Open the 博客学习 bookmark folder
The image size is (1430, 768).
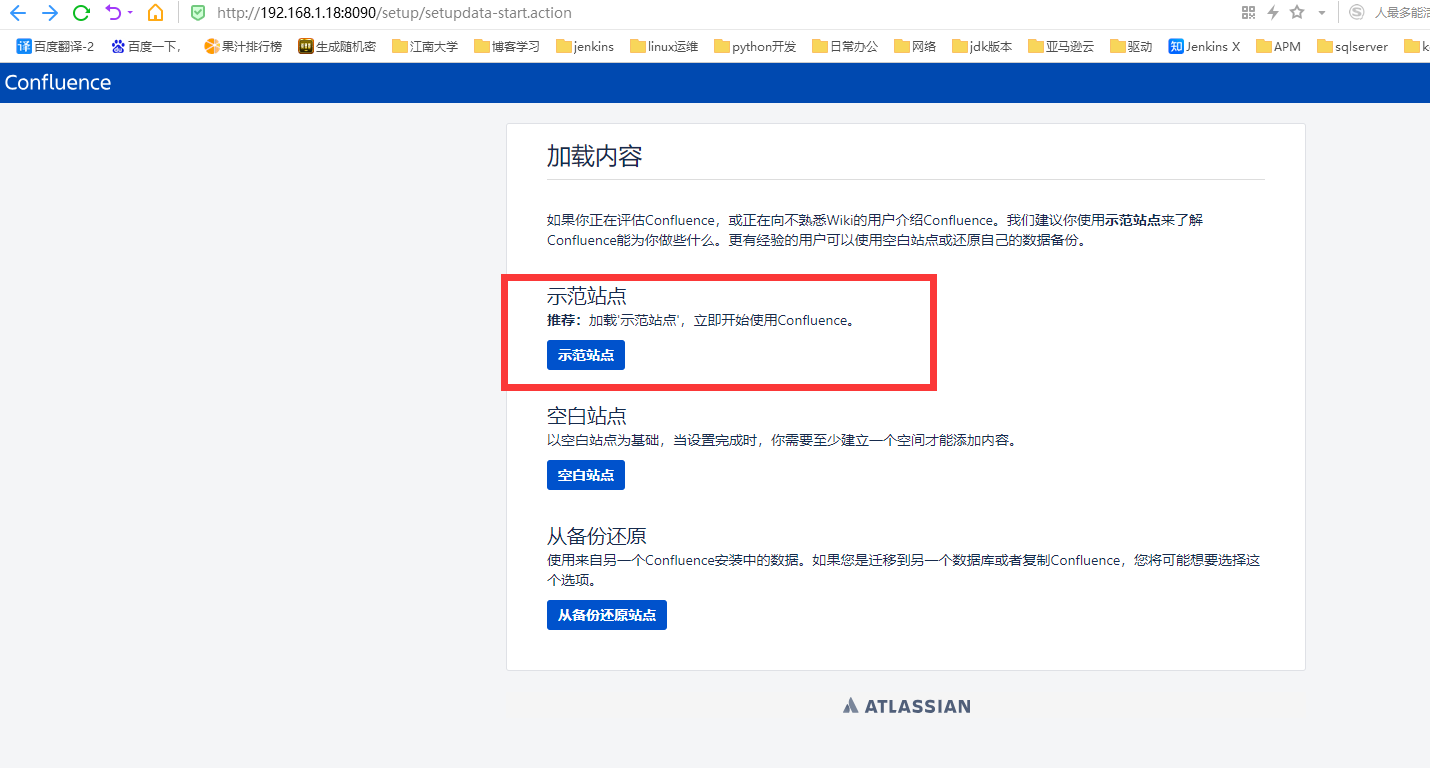[x=507, y=46]
